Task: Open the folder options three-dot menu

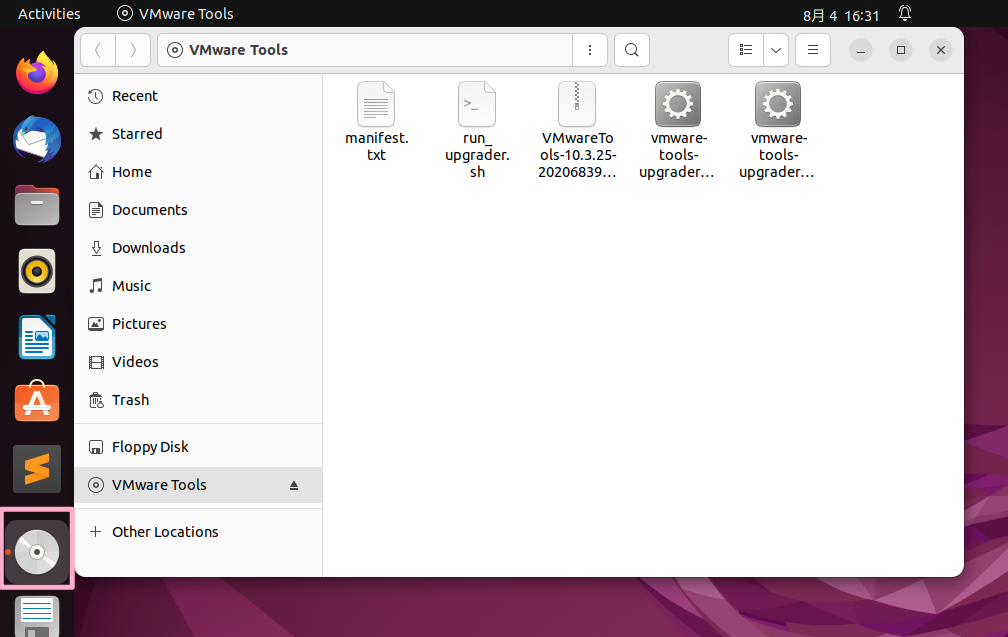Action: [x=590, y=50]
